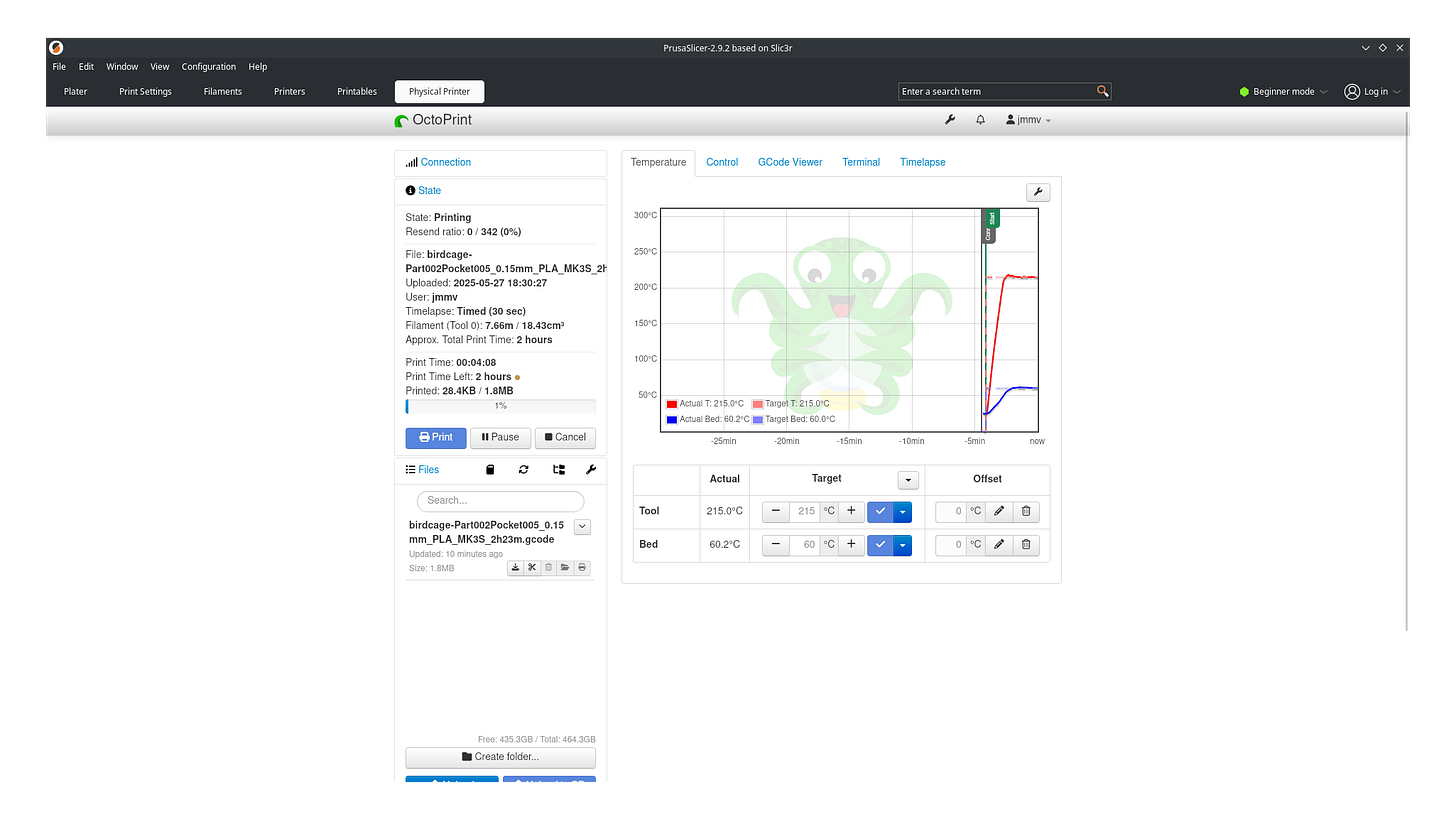
Task: Click the Log in user icon
Action: pyautogui.click(x=1352, y=91)
